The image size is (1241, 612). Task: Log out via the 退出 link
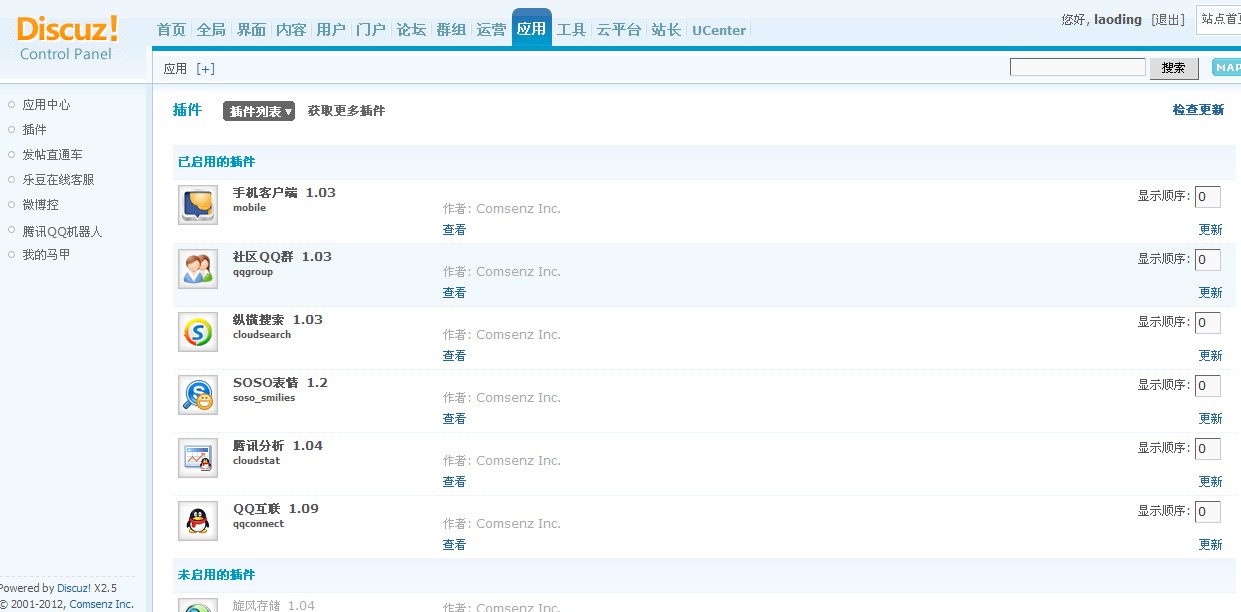(1168, 19)
